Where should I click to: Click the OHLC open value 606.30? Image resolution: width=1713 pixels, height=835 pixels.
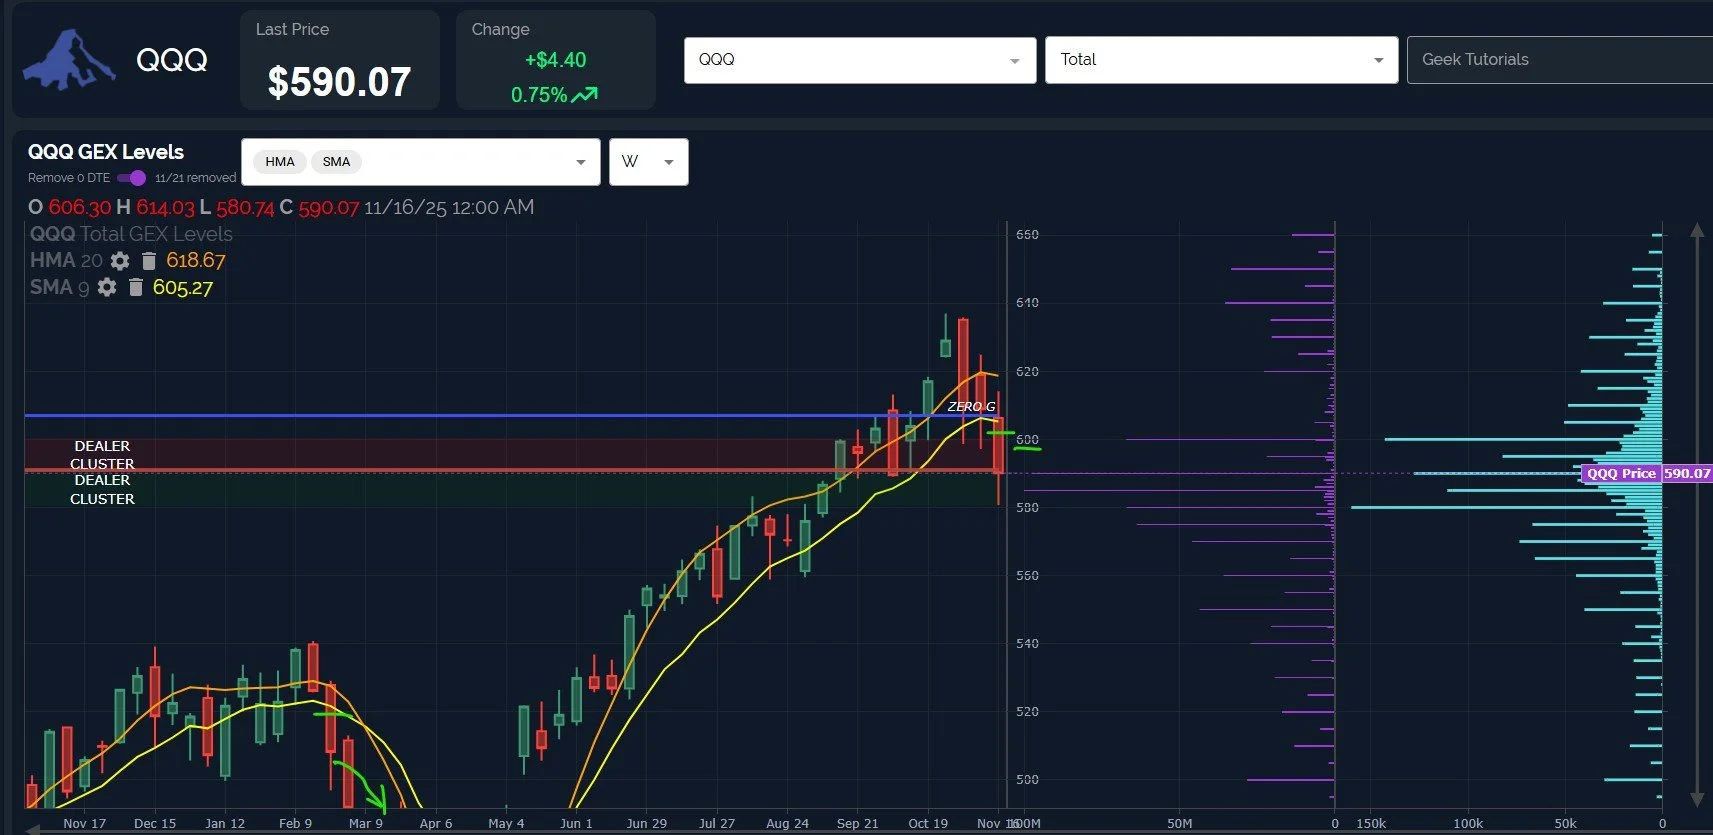pyautogui.click(x=80, y=207)
